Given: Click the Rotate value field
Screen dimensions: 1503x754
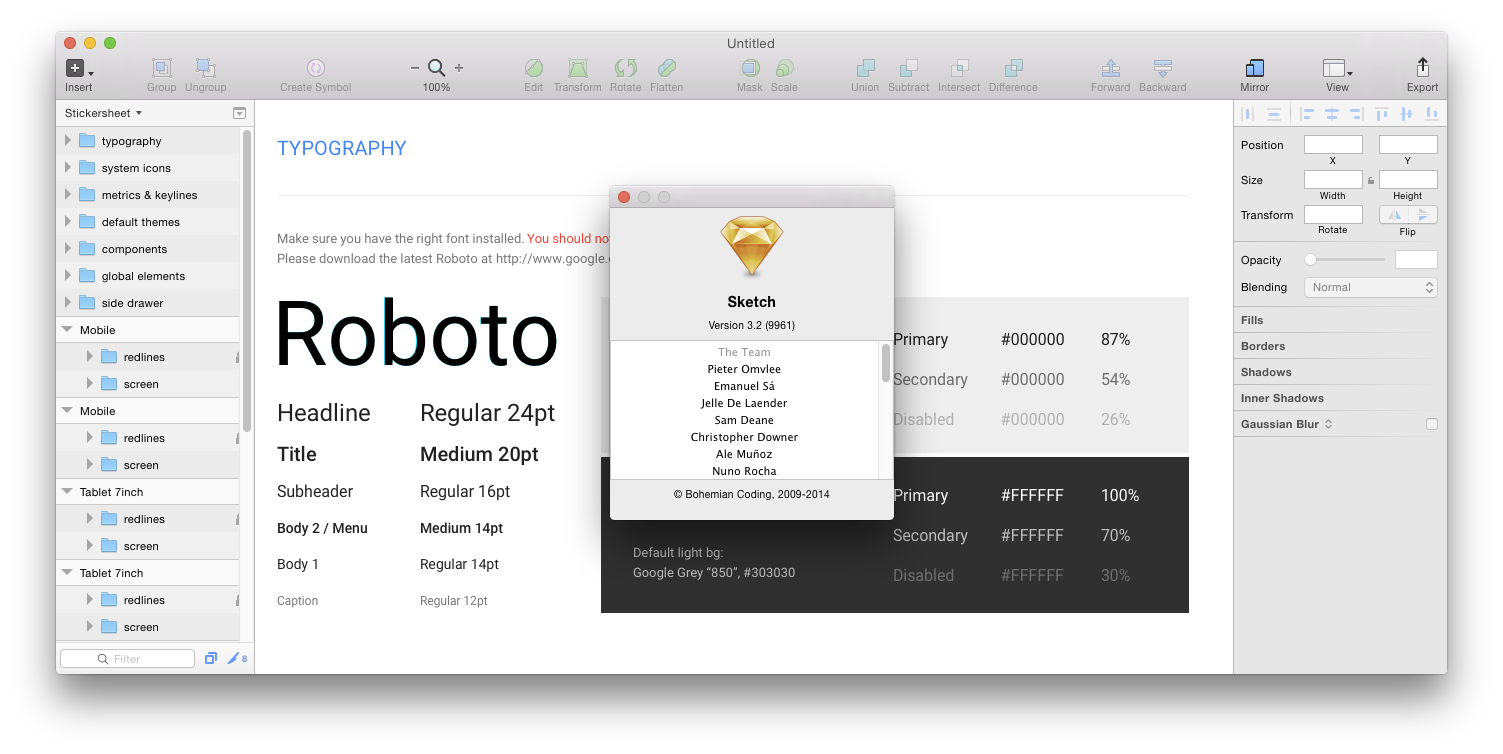Looking at the screenshot, I should (1333, 215).
